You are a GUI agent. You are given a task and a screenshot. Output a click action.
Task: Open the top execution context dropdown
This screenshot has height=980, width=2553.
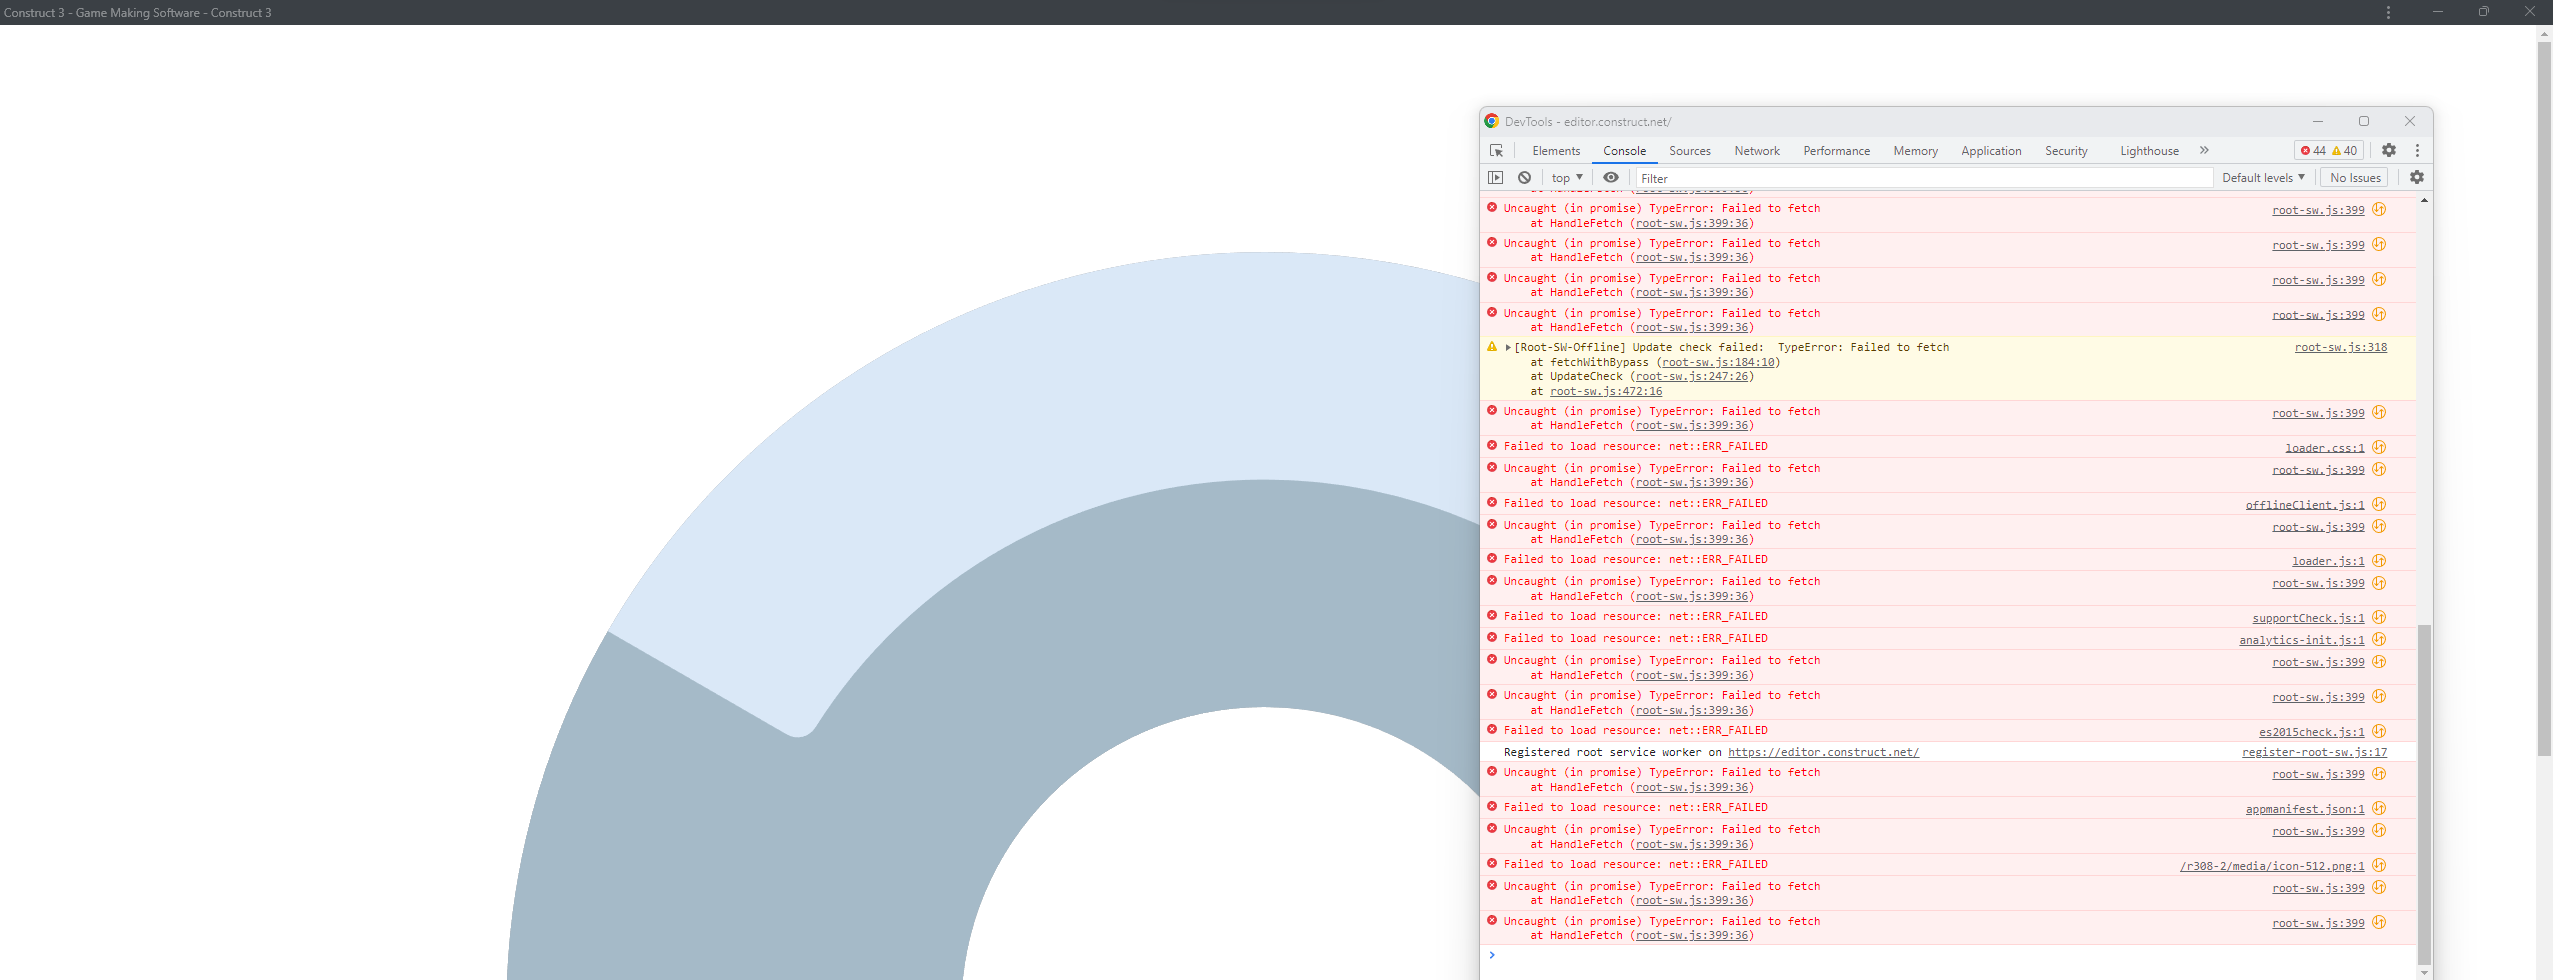tap(1566, 177)
